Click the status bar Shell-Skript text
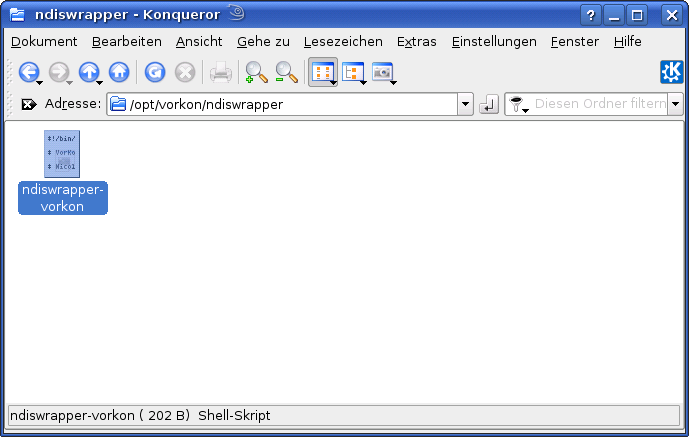Viewport: 689px width, 437px height. 234,415
